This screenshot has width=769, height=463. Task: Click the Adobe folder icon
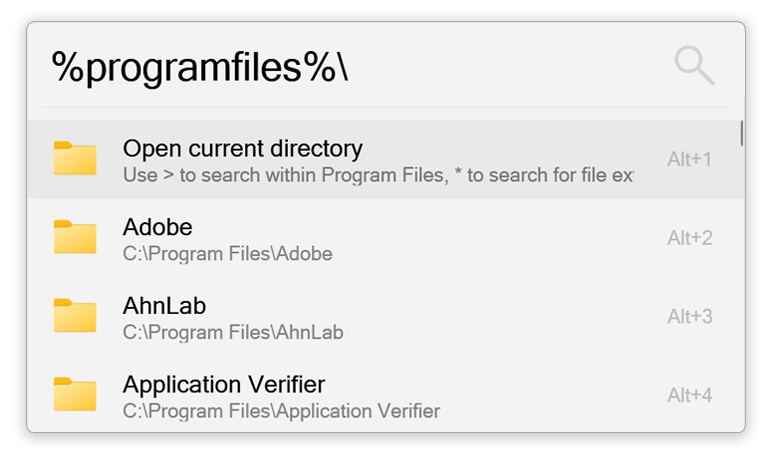(75, 237)
